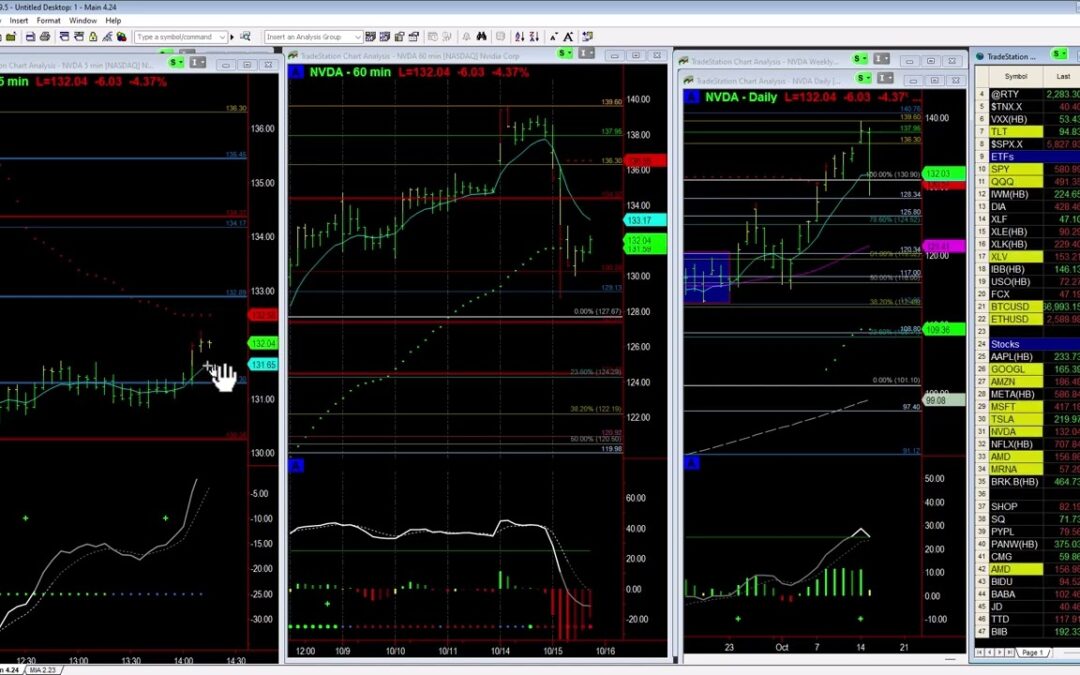Image resolution: width=1080 pixels, height=675 pixels.
Task: Select the MRNA row in radar list
Action: click(1028, 469)
